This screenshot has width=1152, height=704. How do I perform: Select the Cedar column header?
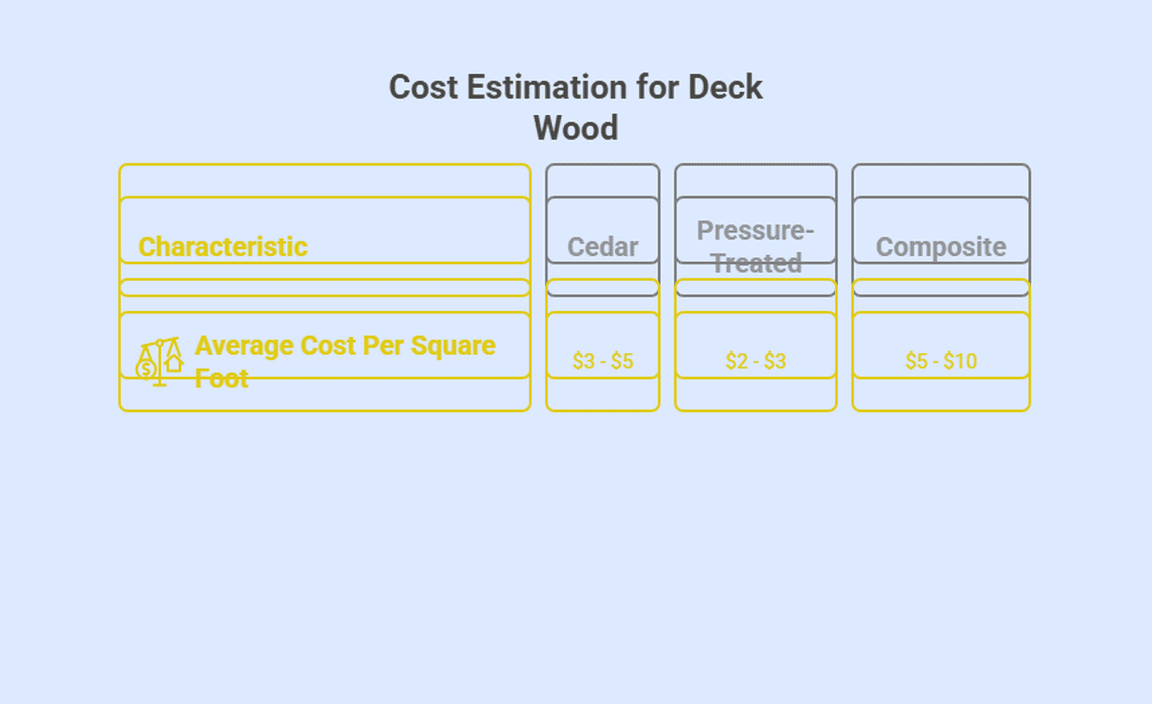[602, 246]
